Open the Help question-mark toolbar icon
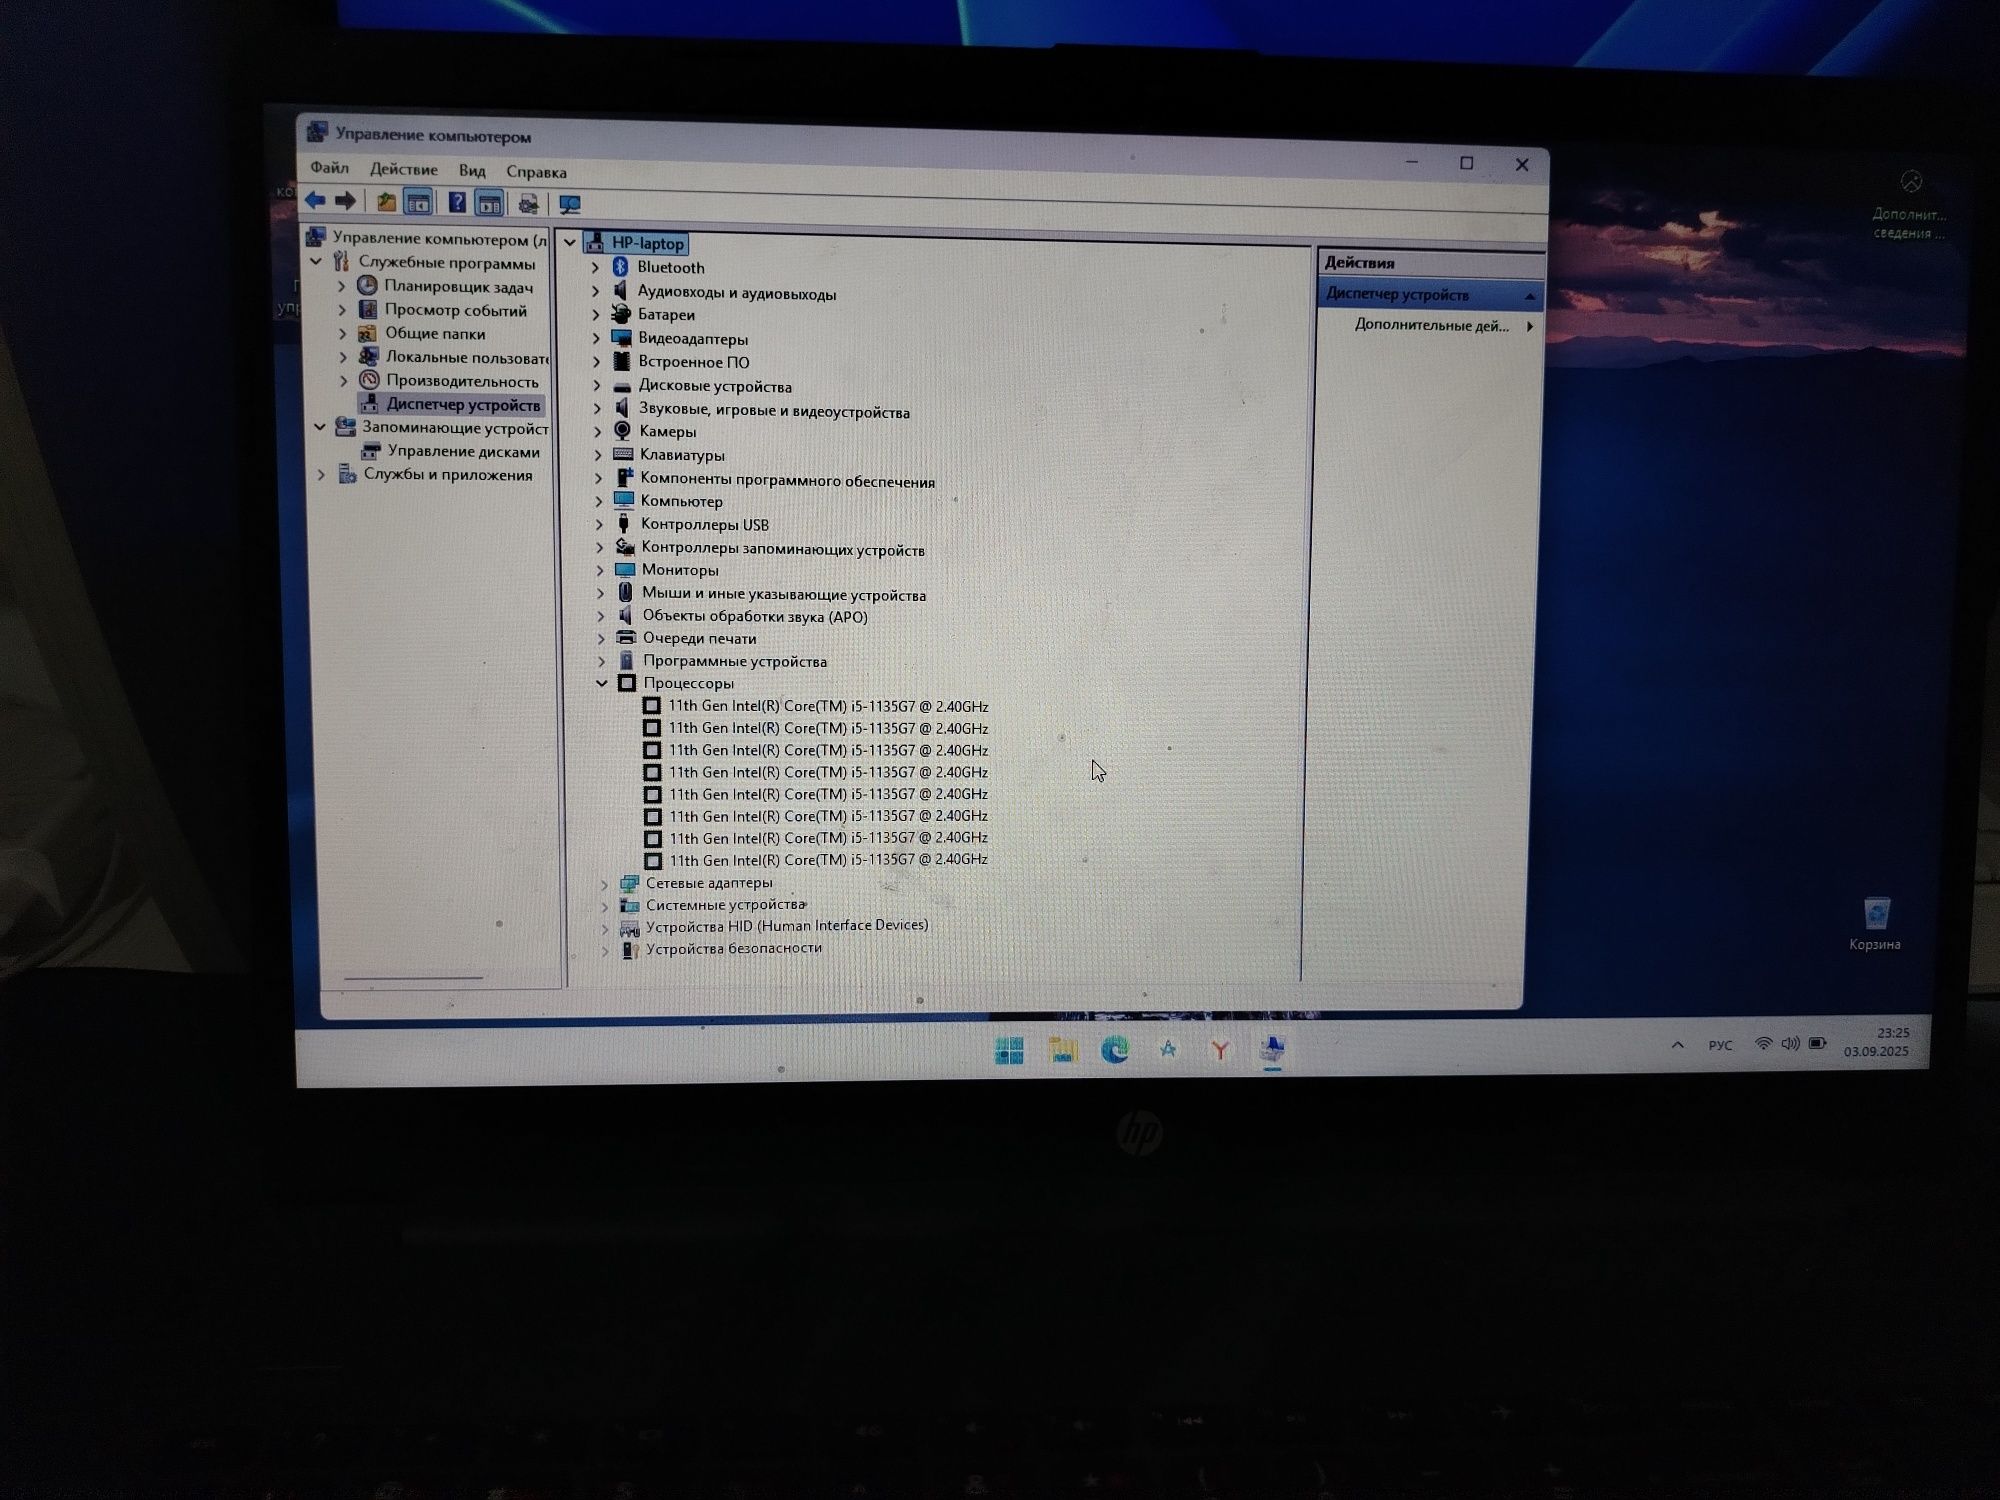 click(457, 203)
